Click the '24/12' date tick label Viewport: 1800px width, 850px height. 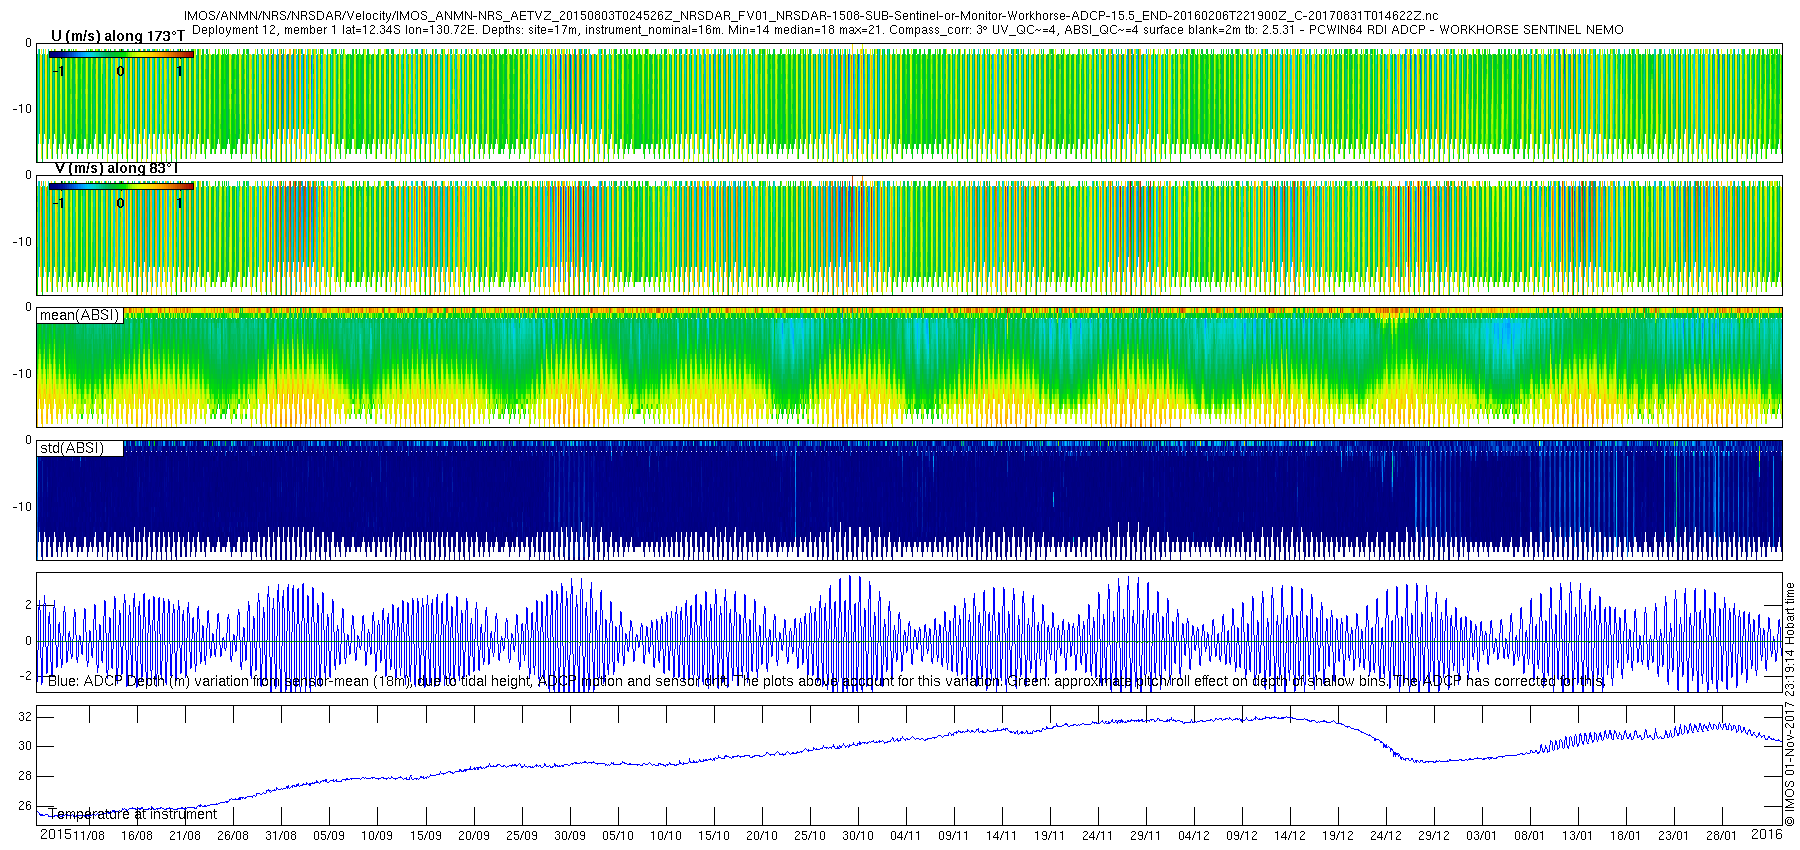pyautogui.click(x=1385, y=836)
